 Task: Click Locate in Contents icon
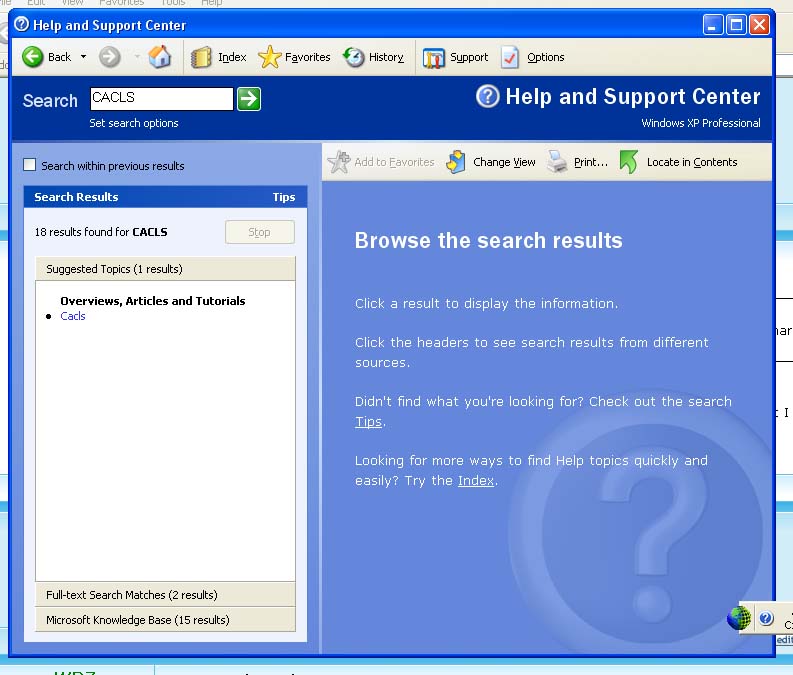point(629,162)
